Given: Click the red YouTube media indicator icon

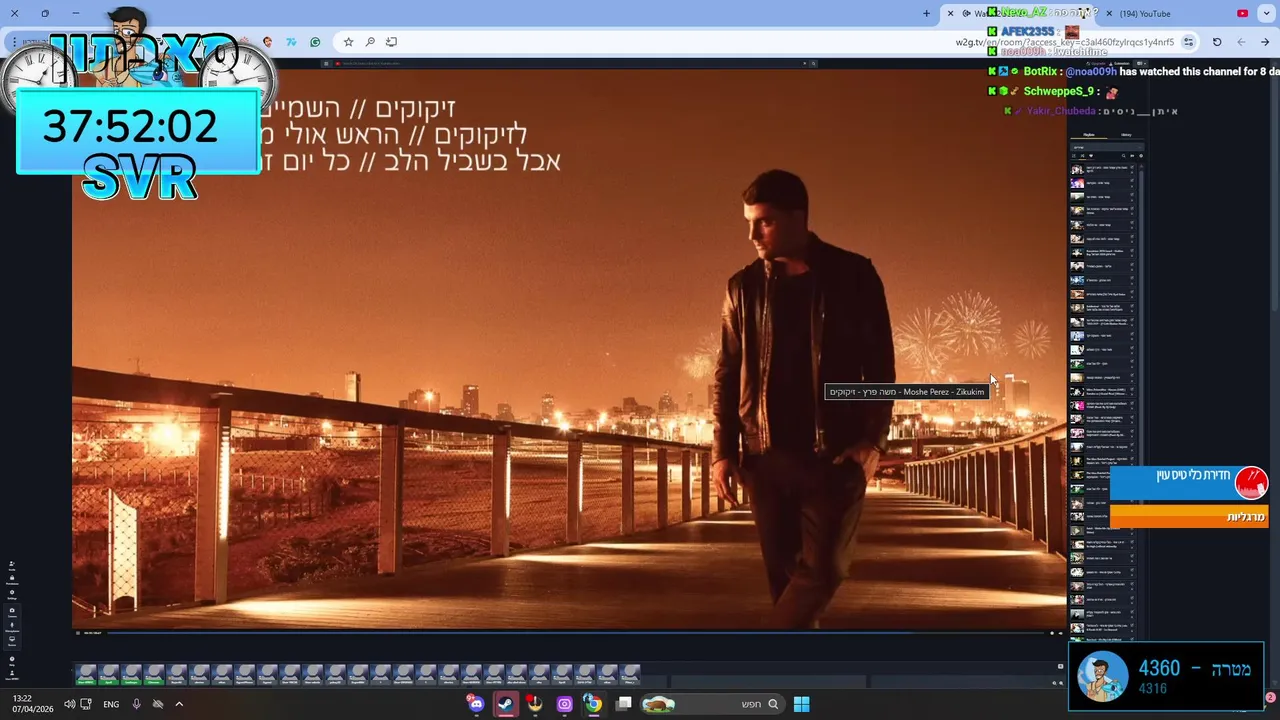Looking at the screenshot, I should coord(1242,13).
